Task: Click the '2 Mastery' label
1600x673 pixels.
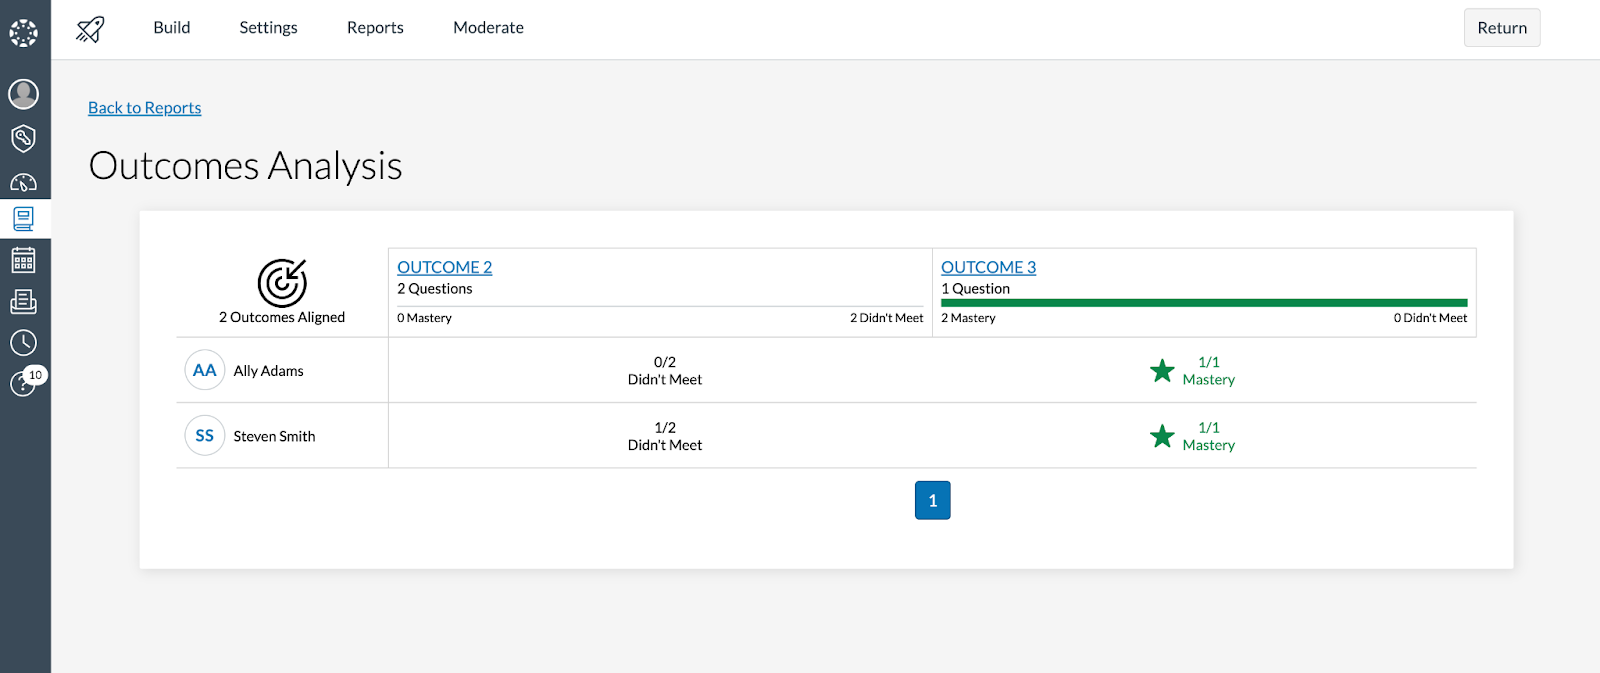Action: pos(968,318)
